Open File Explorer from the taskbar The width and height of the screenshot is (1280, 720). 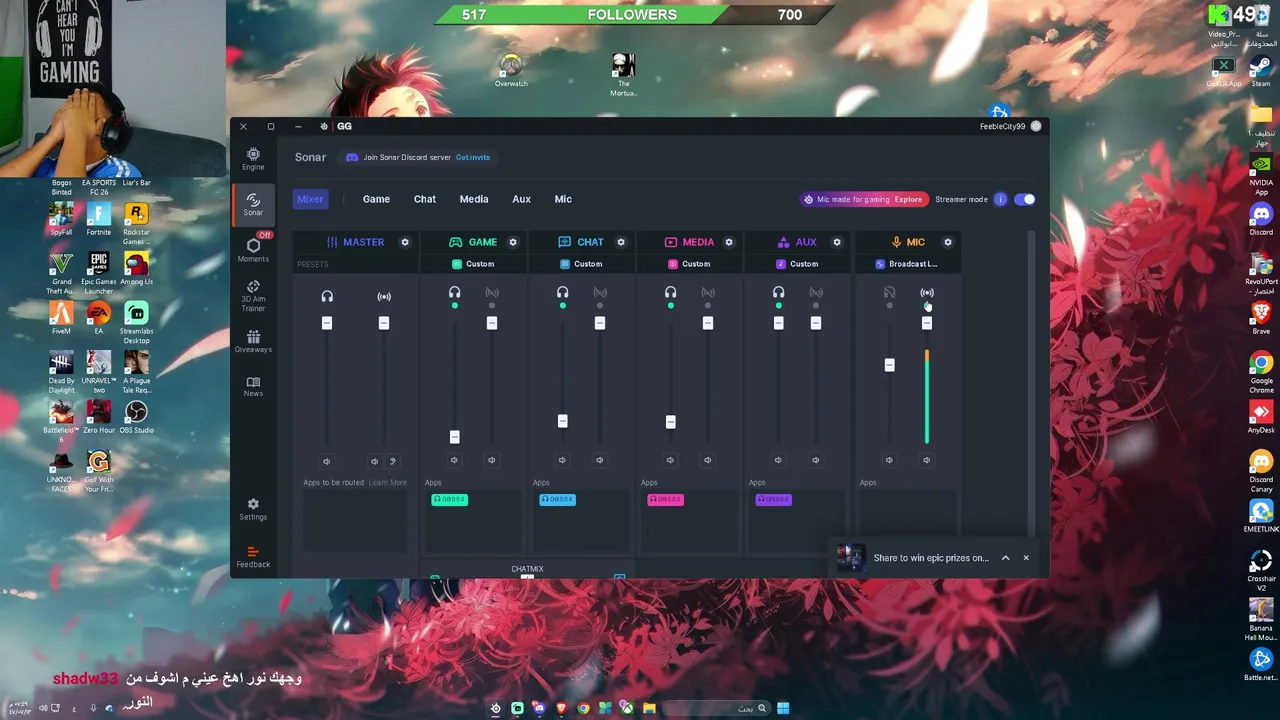click(x=649, y=708)
